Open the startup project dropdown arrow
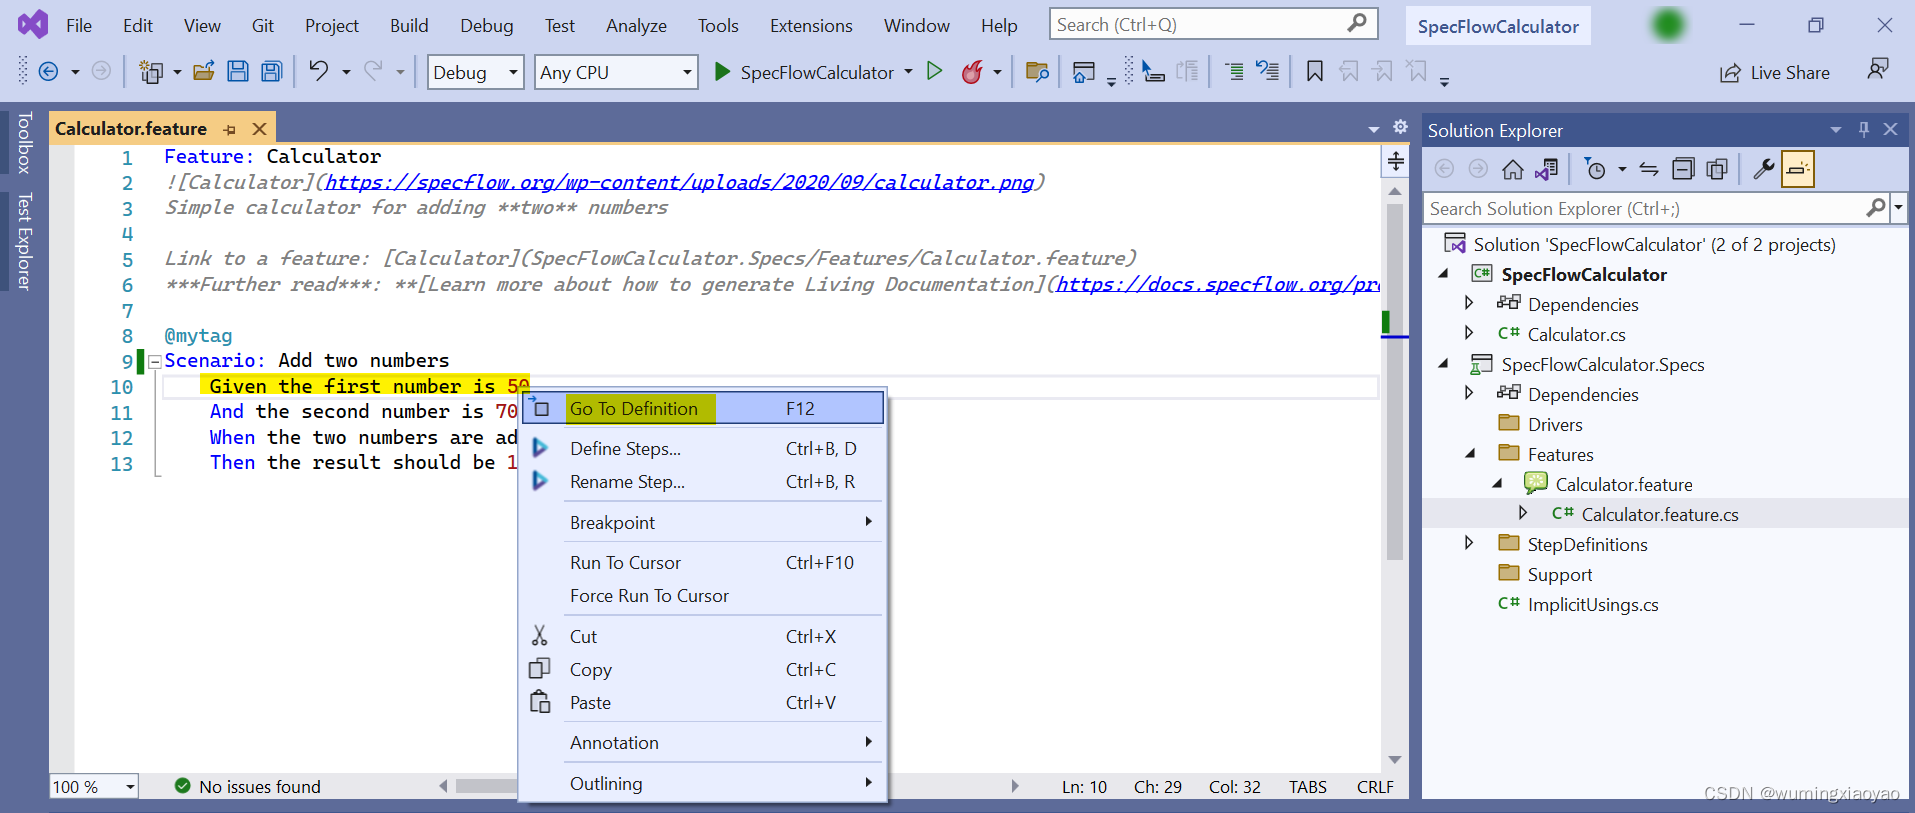The width and height of the screenshot is (1915, 813). tap(908, 71)
